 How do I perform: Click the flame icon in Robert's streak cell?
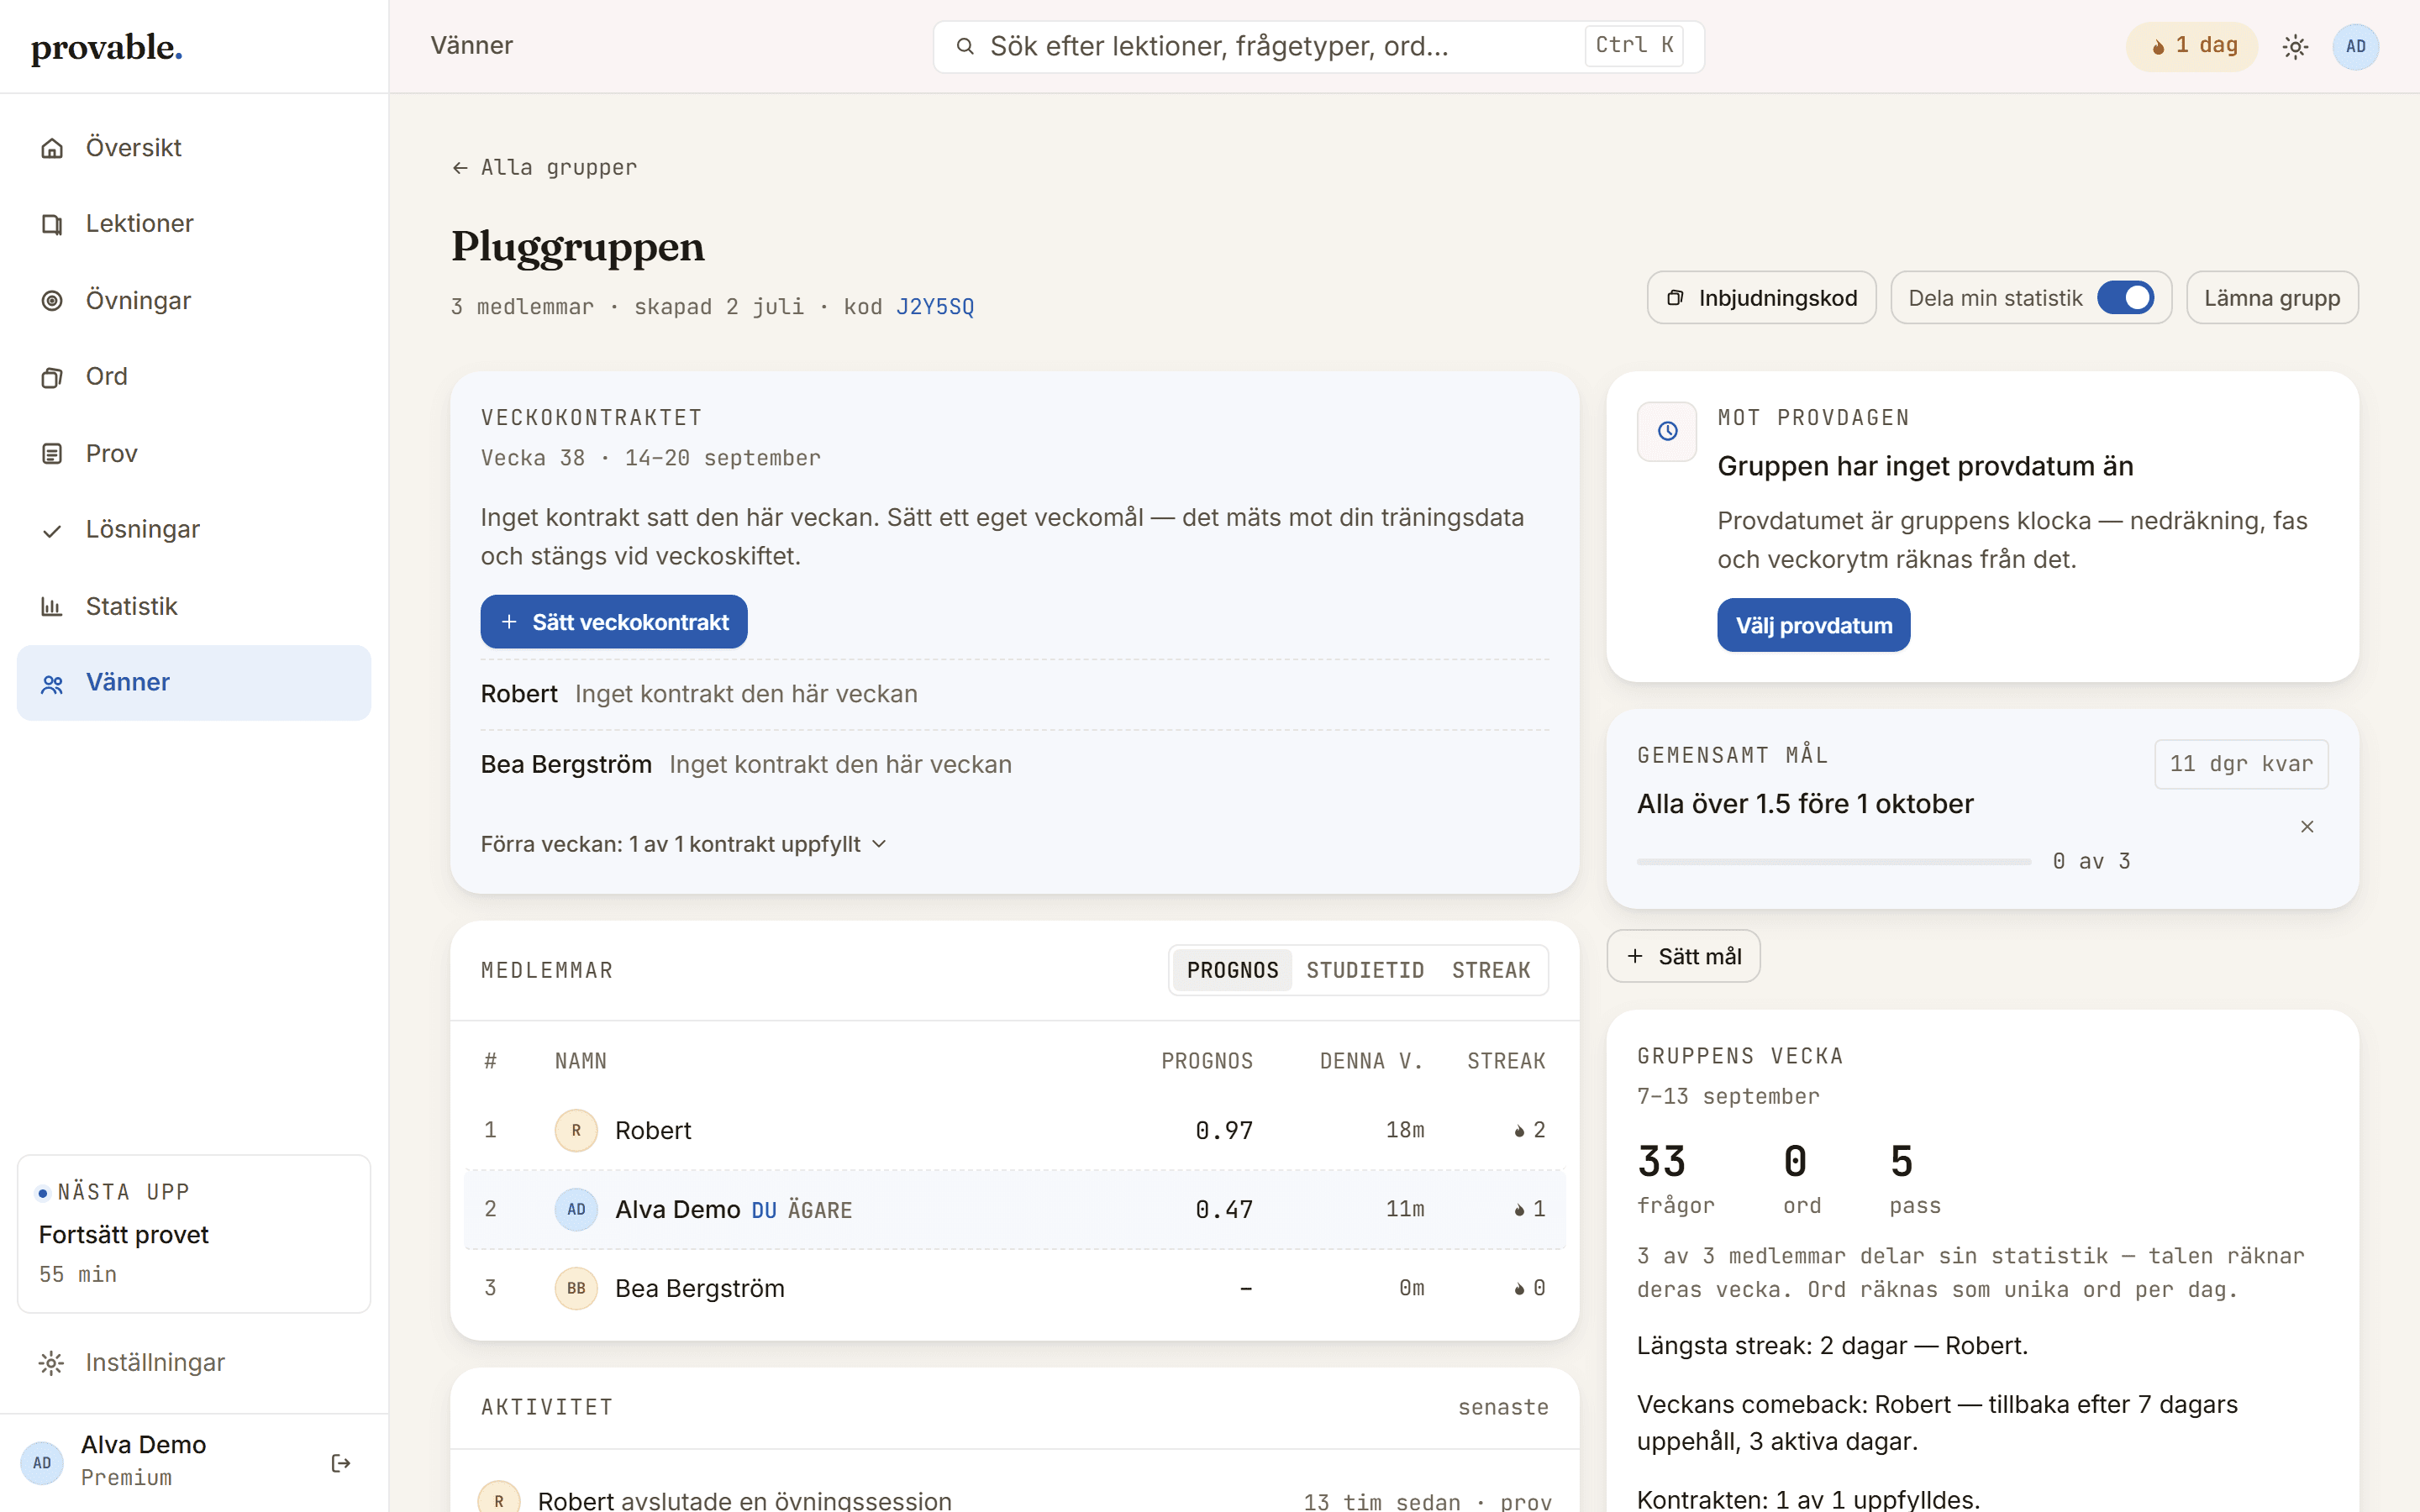tap(1519, 1131)
